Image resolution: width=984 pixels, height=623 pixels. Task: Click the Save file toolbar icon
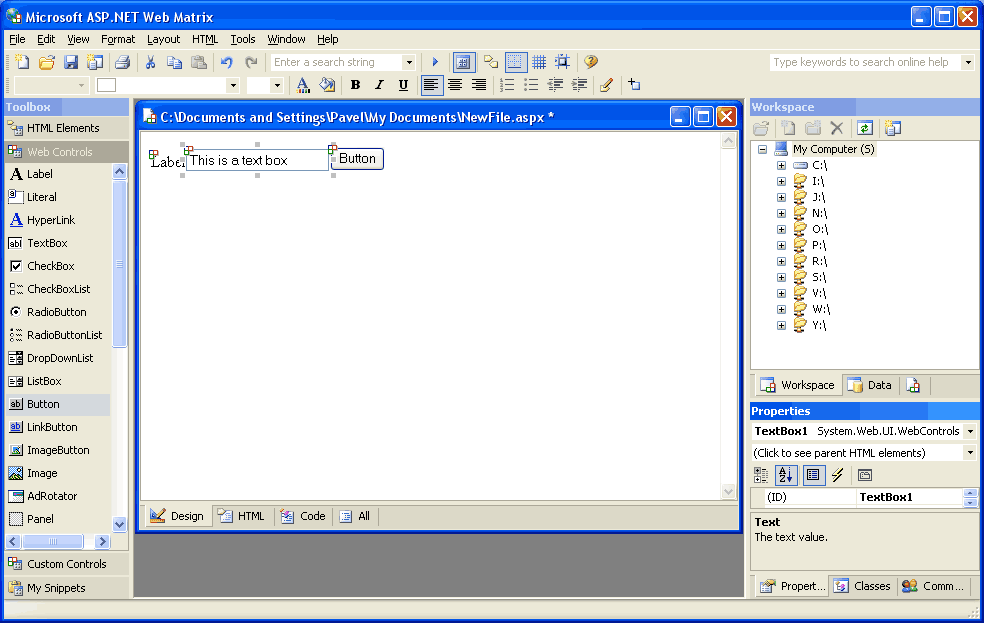click(71, 62)
